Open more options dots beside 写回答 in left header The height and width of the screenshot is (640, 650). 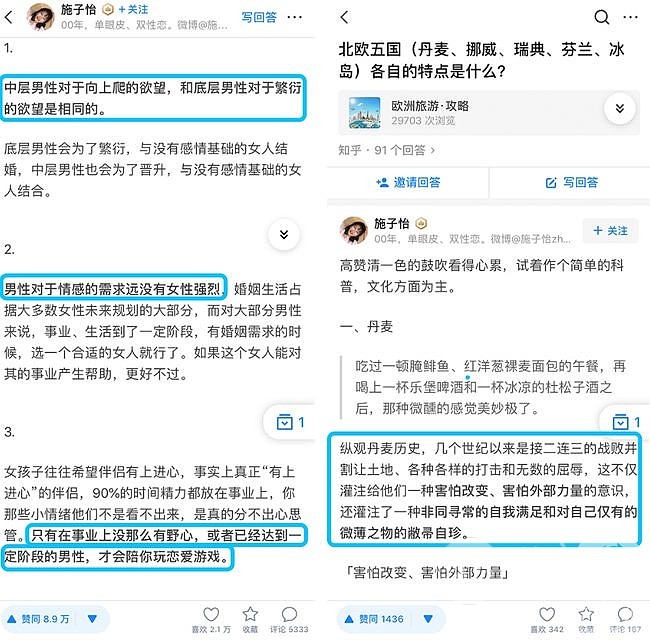(x=294, y=17)
